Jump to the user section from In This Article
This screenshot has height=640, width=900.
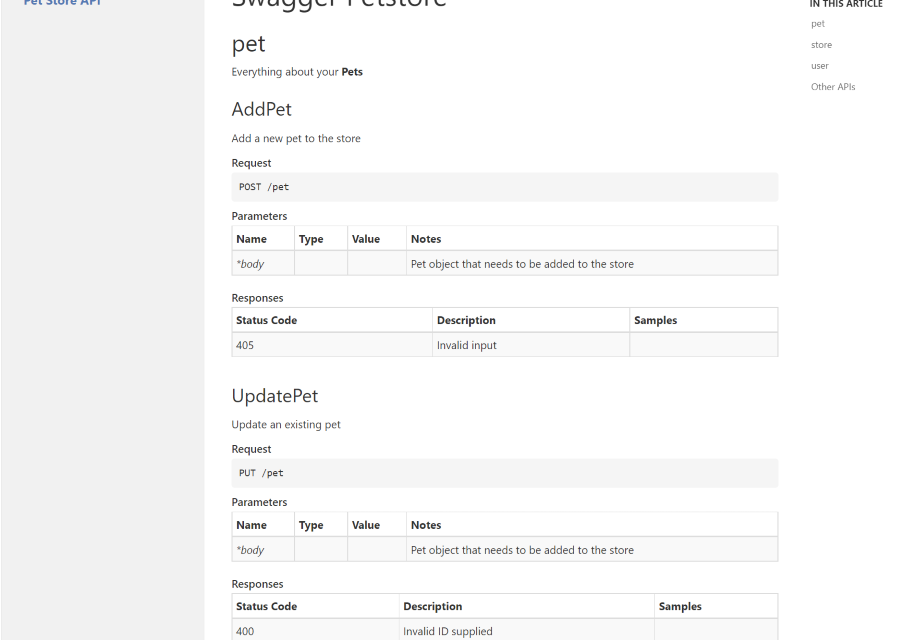[x=820, y=66]
